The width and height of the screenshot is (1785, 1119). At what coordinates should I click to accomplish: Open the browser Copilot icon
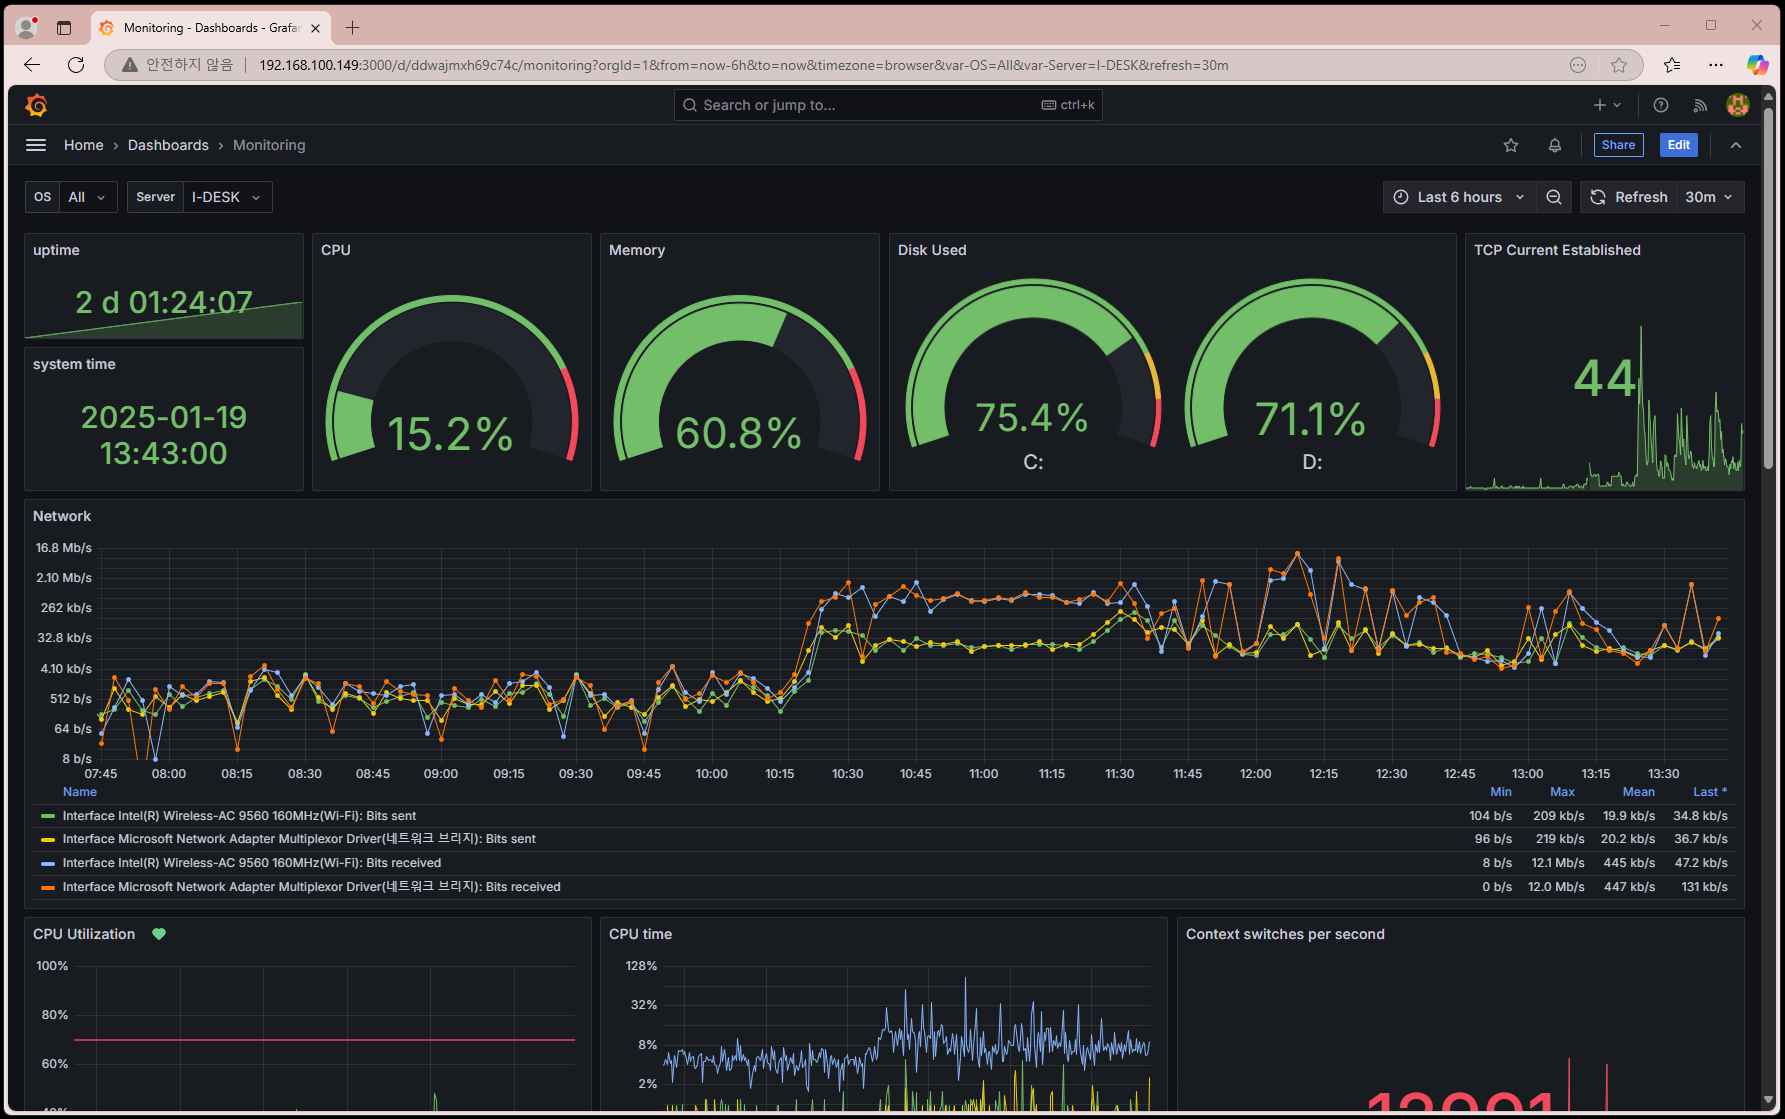(1757, 65)
